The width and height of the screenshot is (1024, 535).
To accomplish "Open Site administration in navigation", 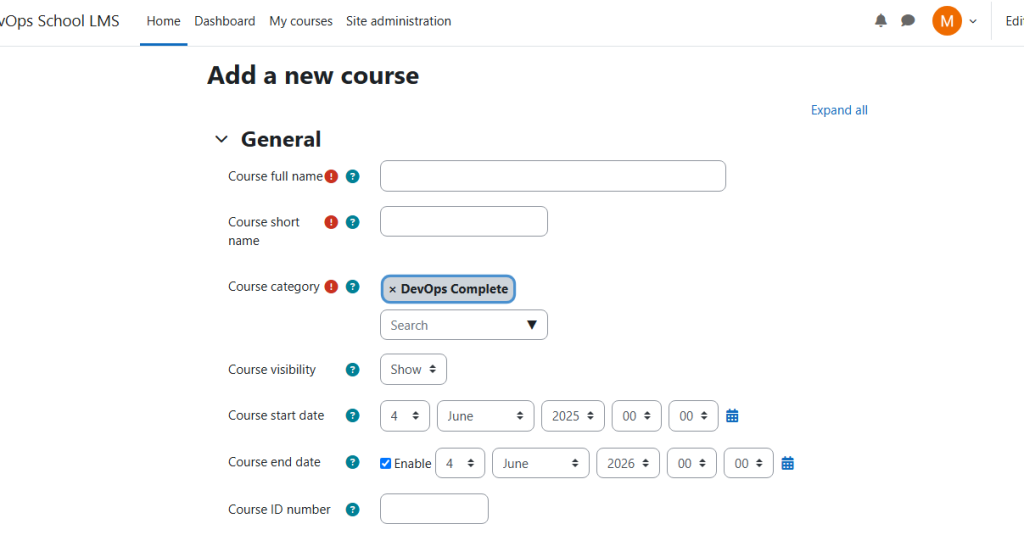I will click(398, 21).
